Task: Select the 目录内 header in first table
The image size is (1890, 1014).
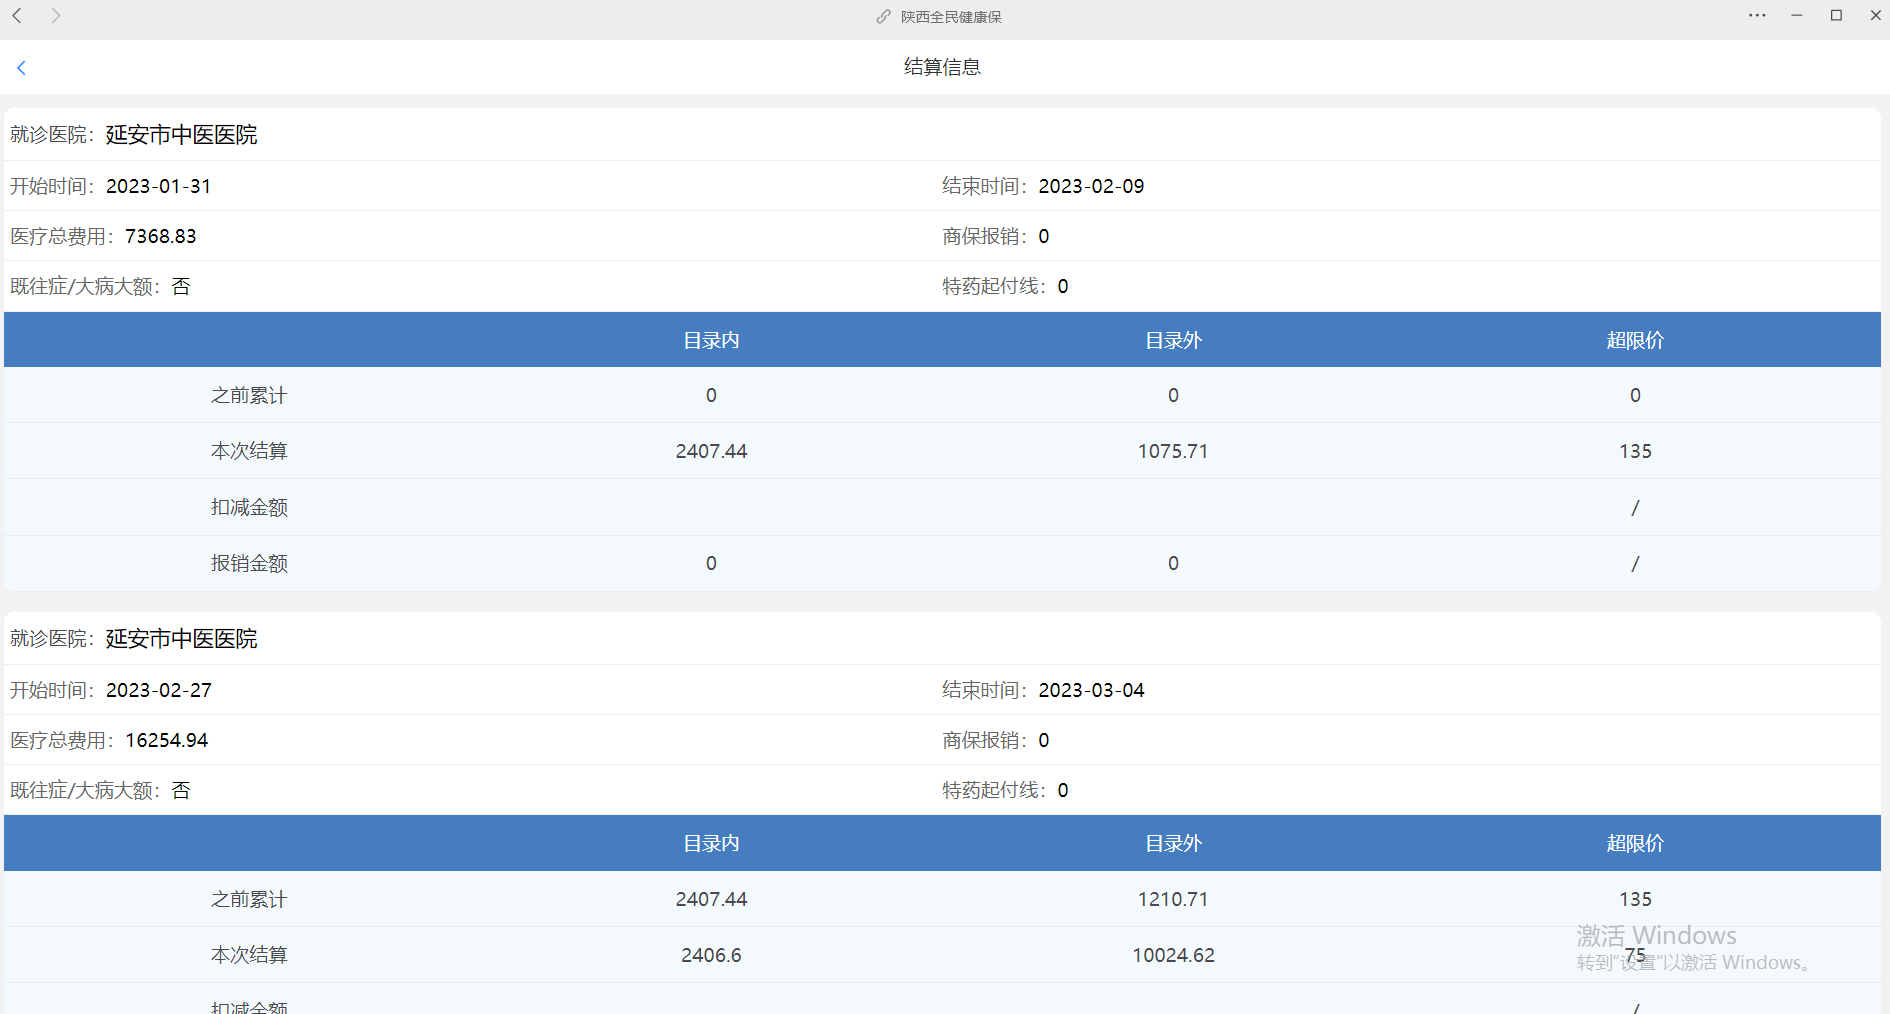Action: (x=711, y=340)
